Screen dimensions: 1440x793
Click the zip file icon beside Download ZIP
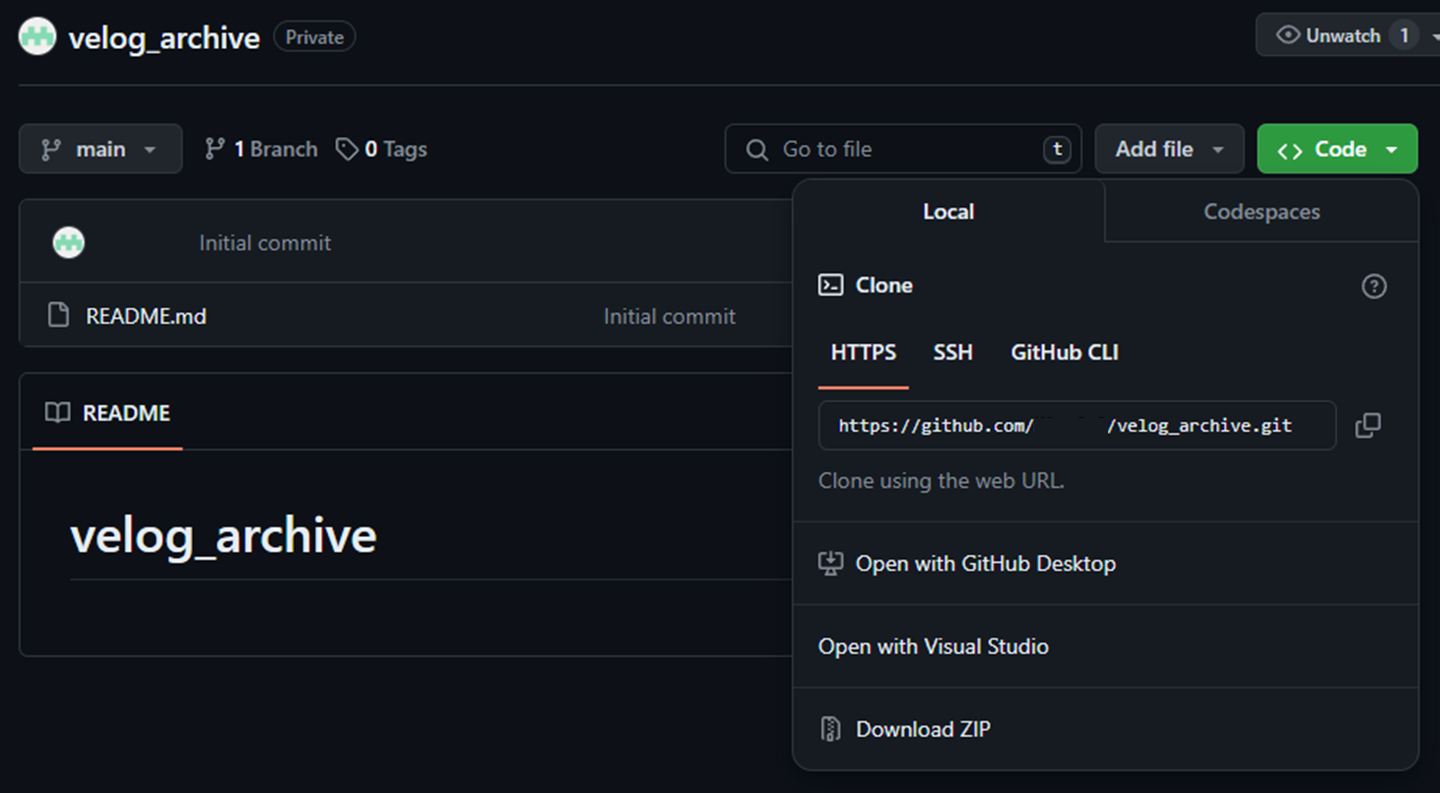[830, 729]
